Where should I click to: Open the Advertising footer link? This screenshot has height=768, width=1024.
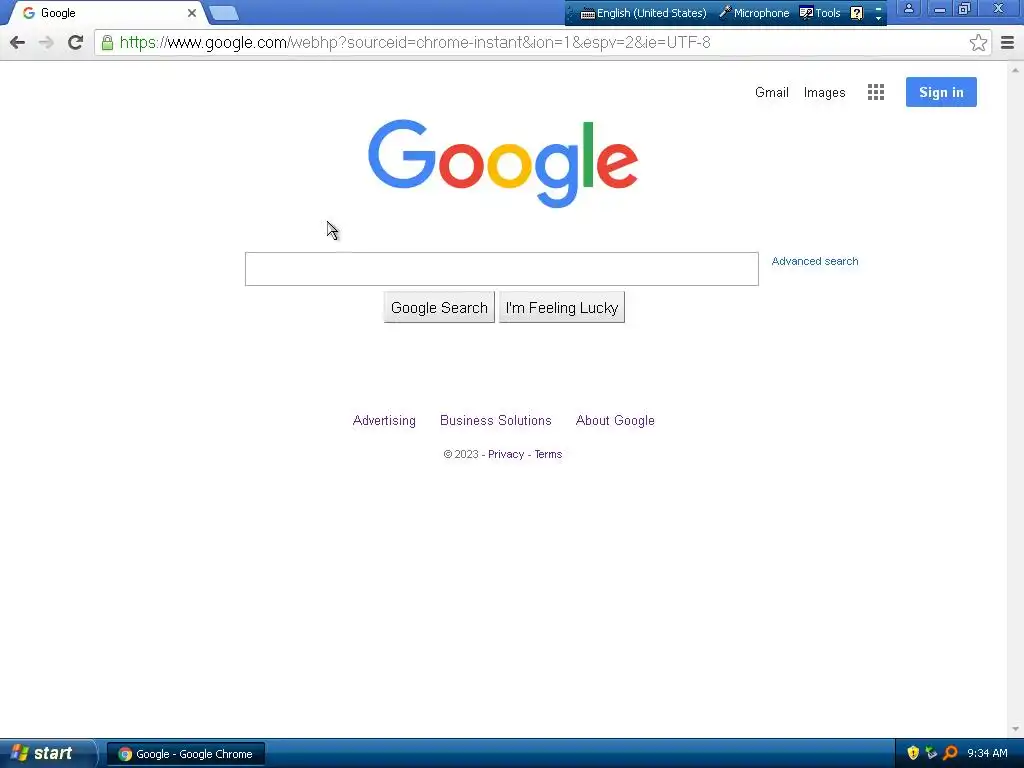(x=384, y=421)
